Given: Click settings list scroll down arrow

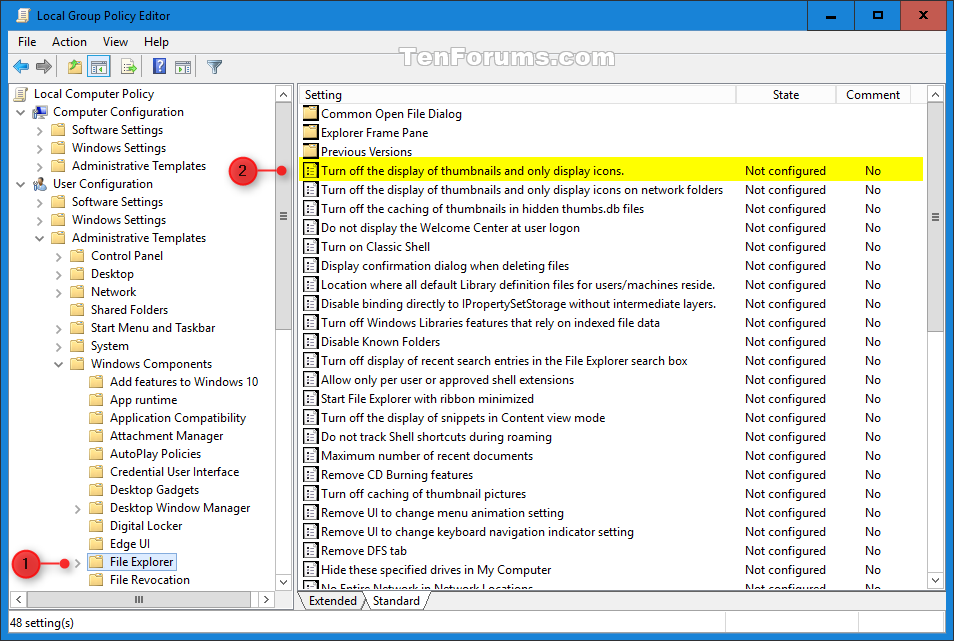Looking at the screenshot, I should click(x=936, y=580).
